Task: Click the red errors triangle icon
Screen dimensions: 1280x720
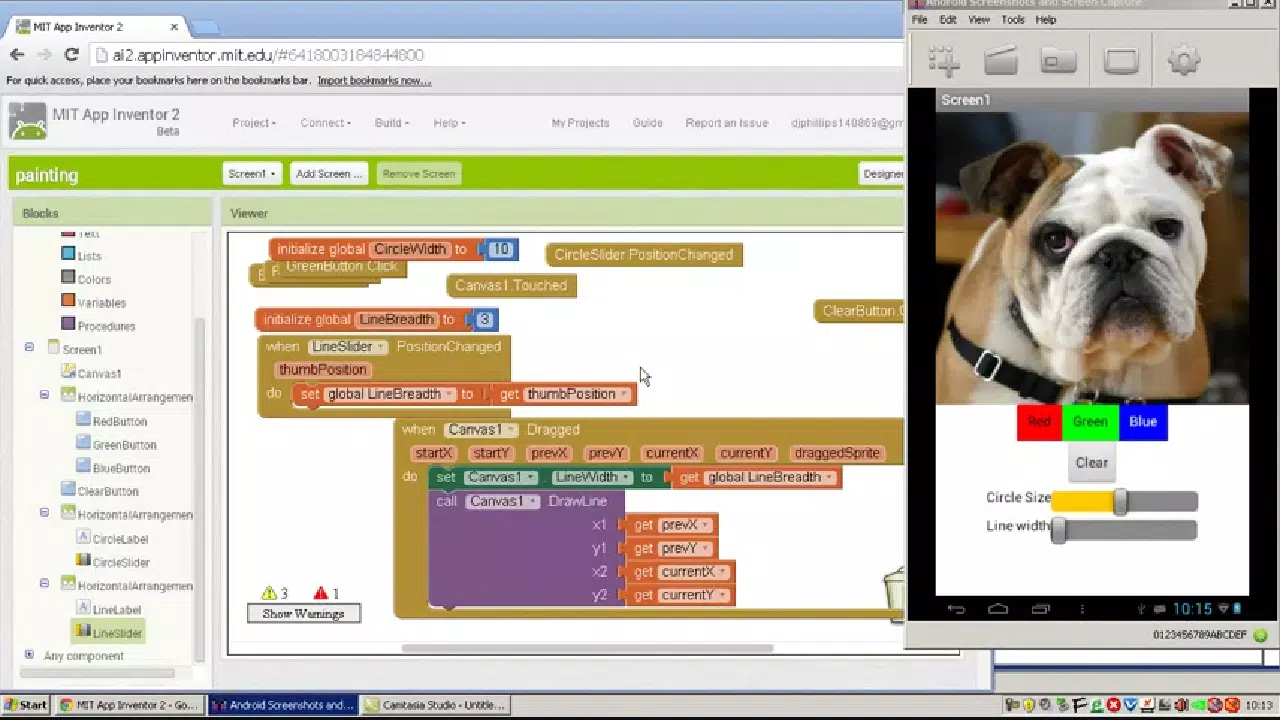Action: pos(320,593)
